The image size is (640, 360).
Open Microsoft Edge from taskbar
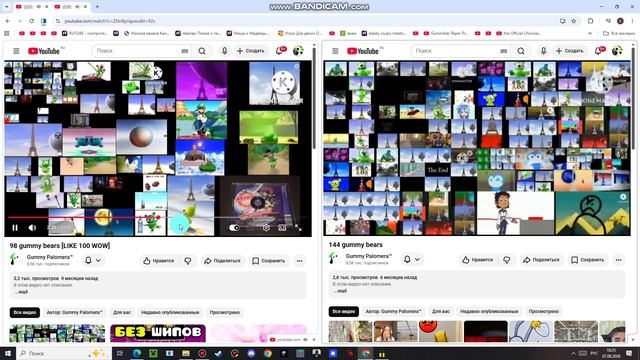pos(137,353)
